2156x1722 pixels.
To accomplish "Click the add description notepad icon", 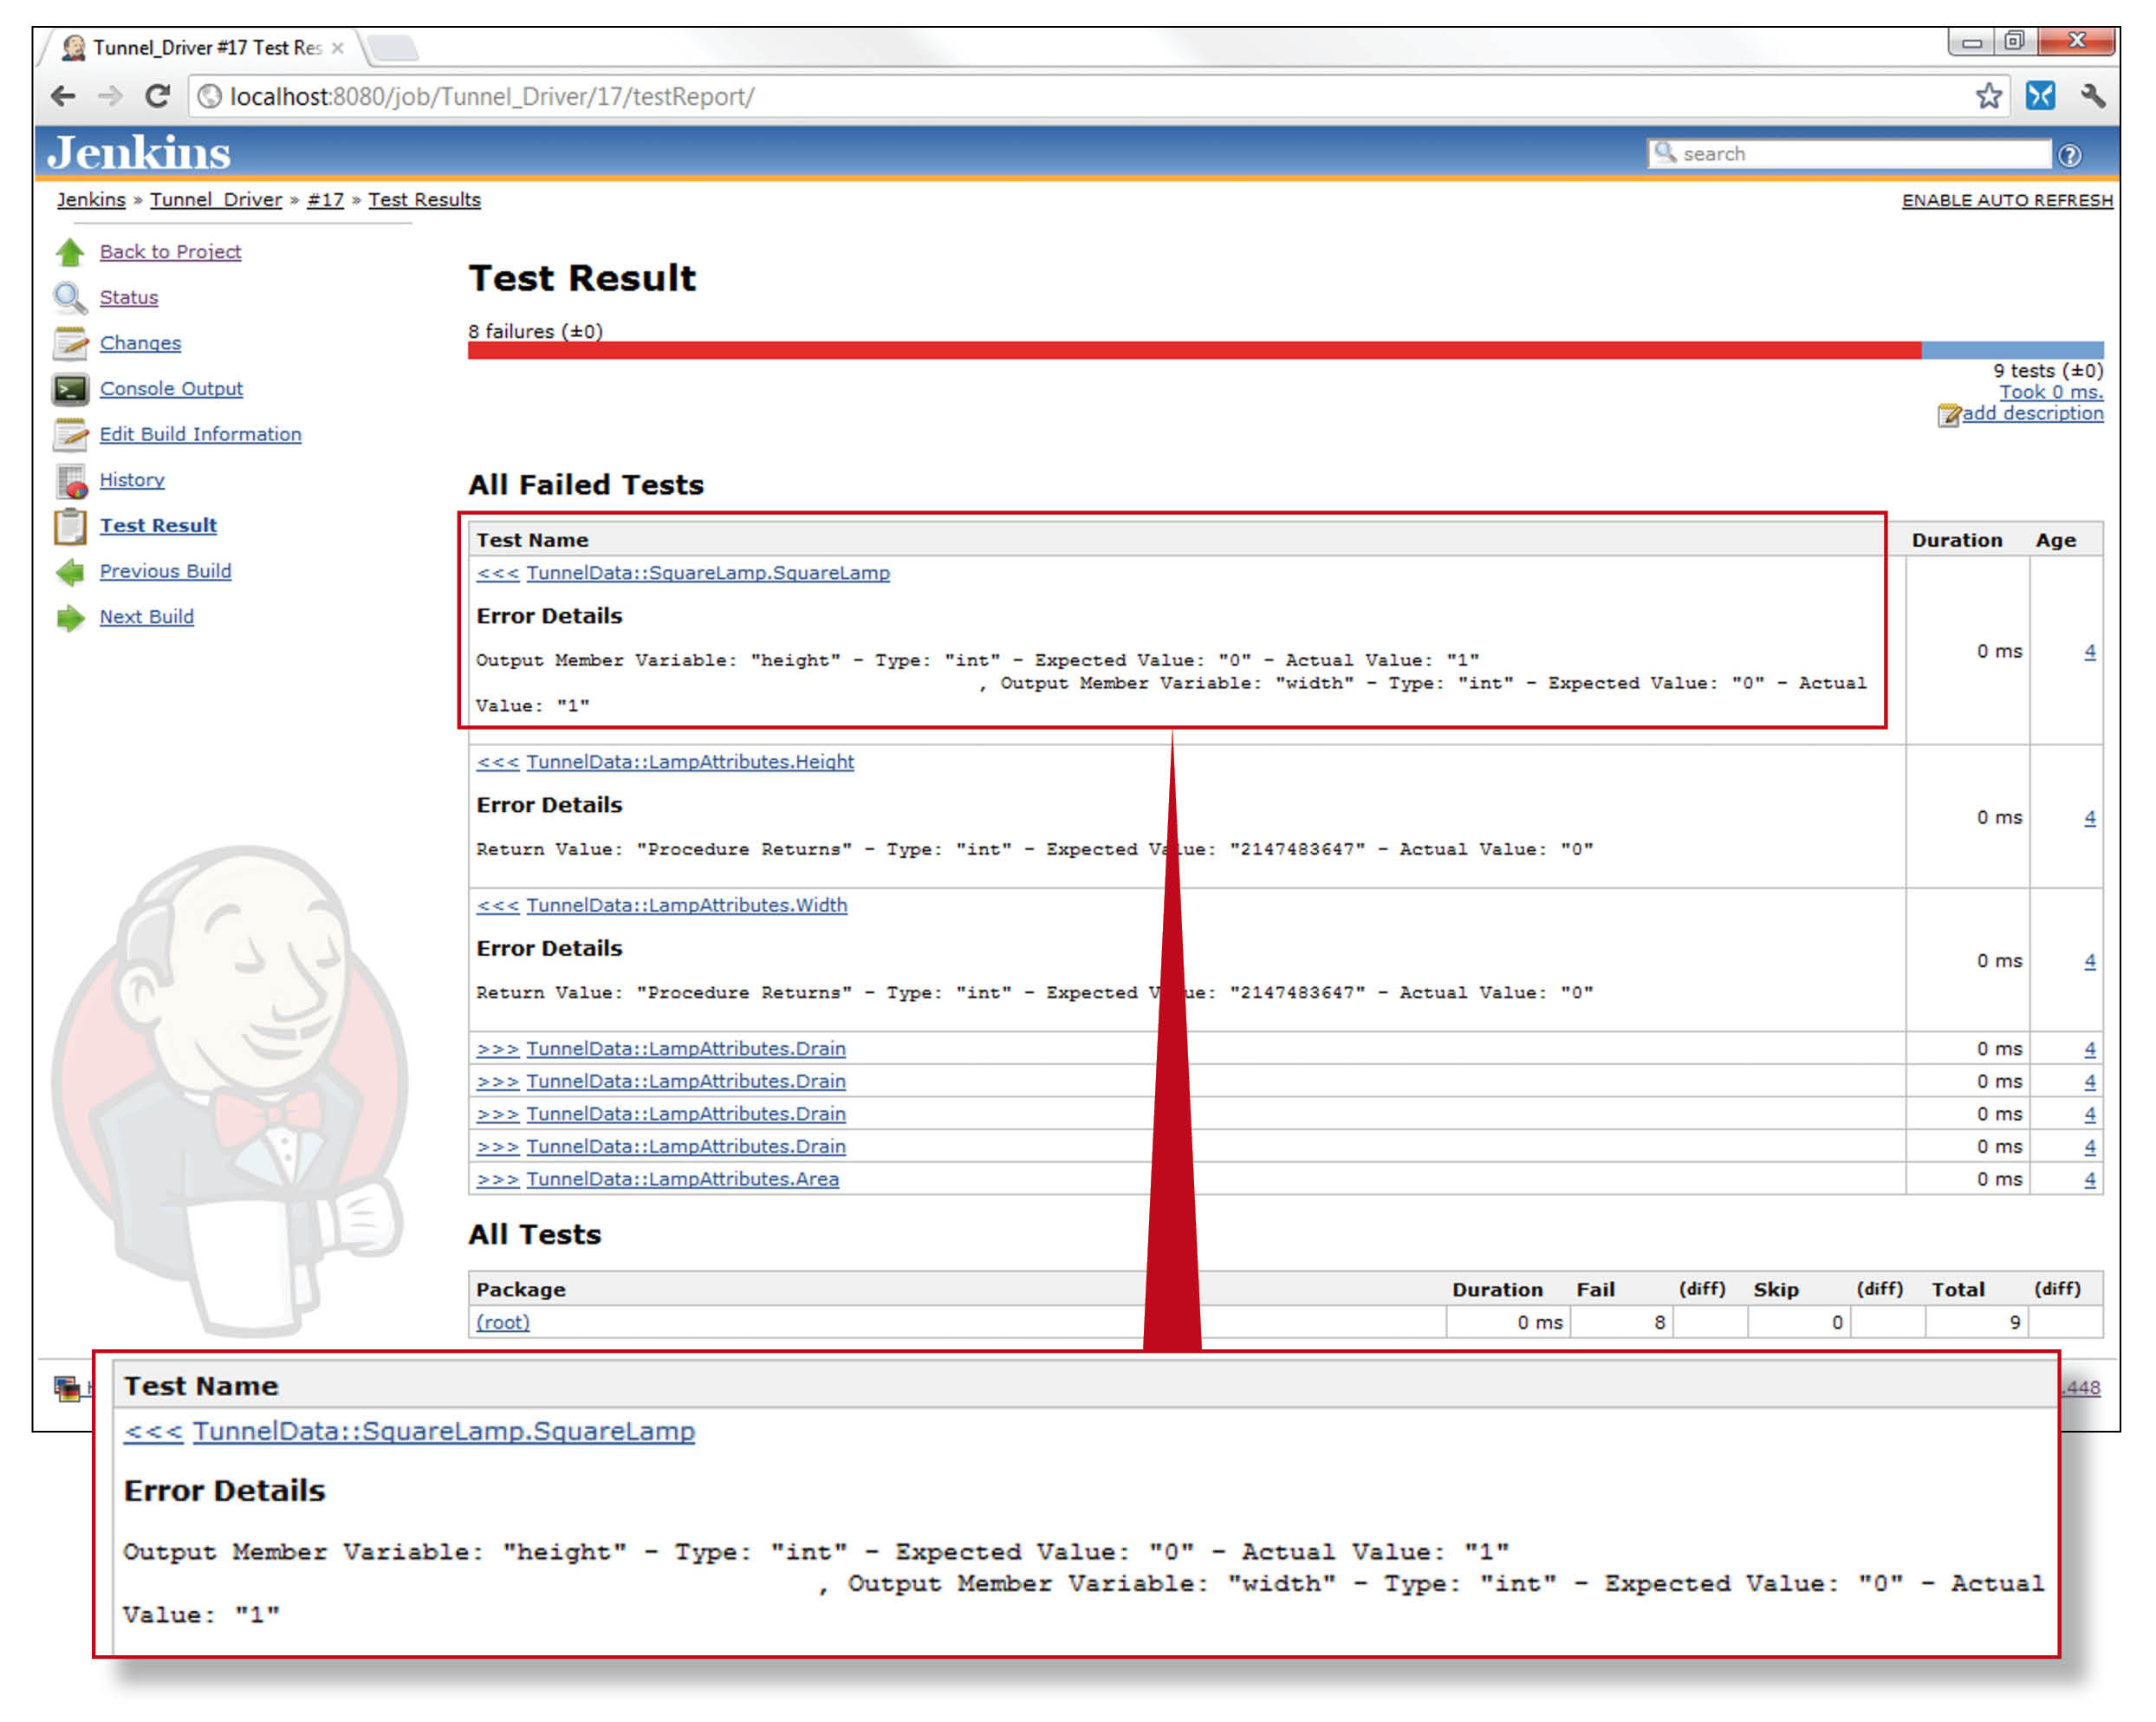I will [x=1948, y=416].
